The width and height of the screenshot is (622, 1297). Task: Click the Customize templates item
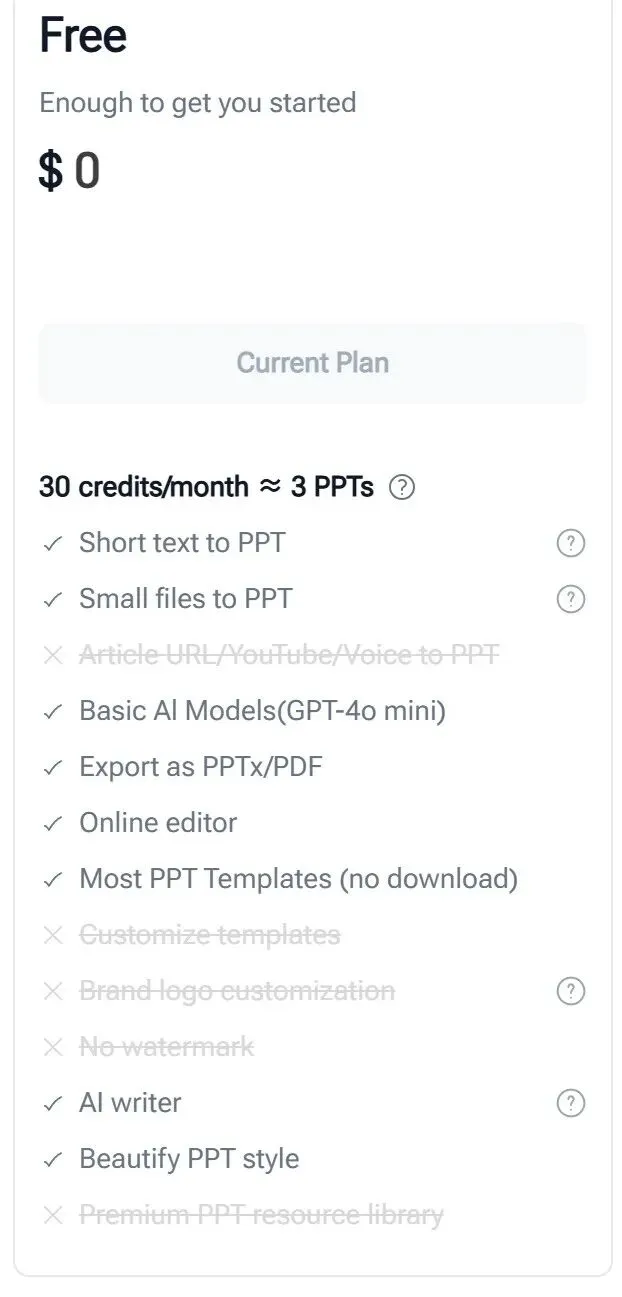[209, 935]
